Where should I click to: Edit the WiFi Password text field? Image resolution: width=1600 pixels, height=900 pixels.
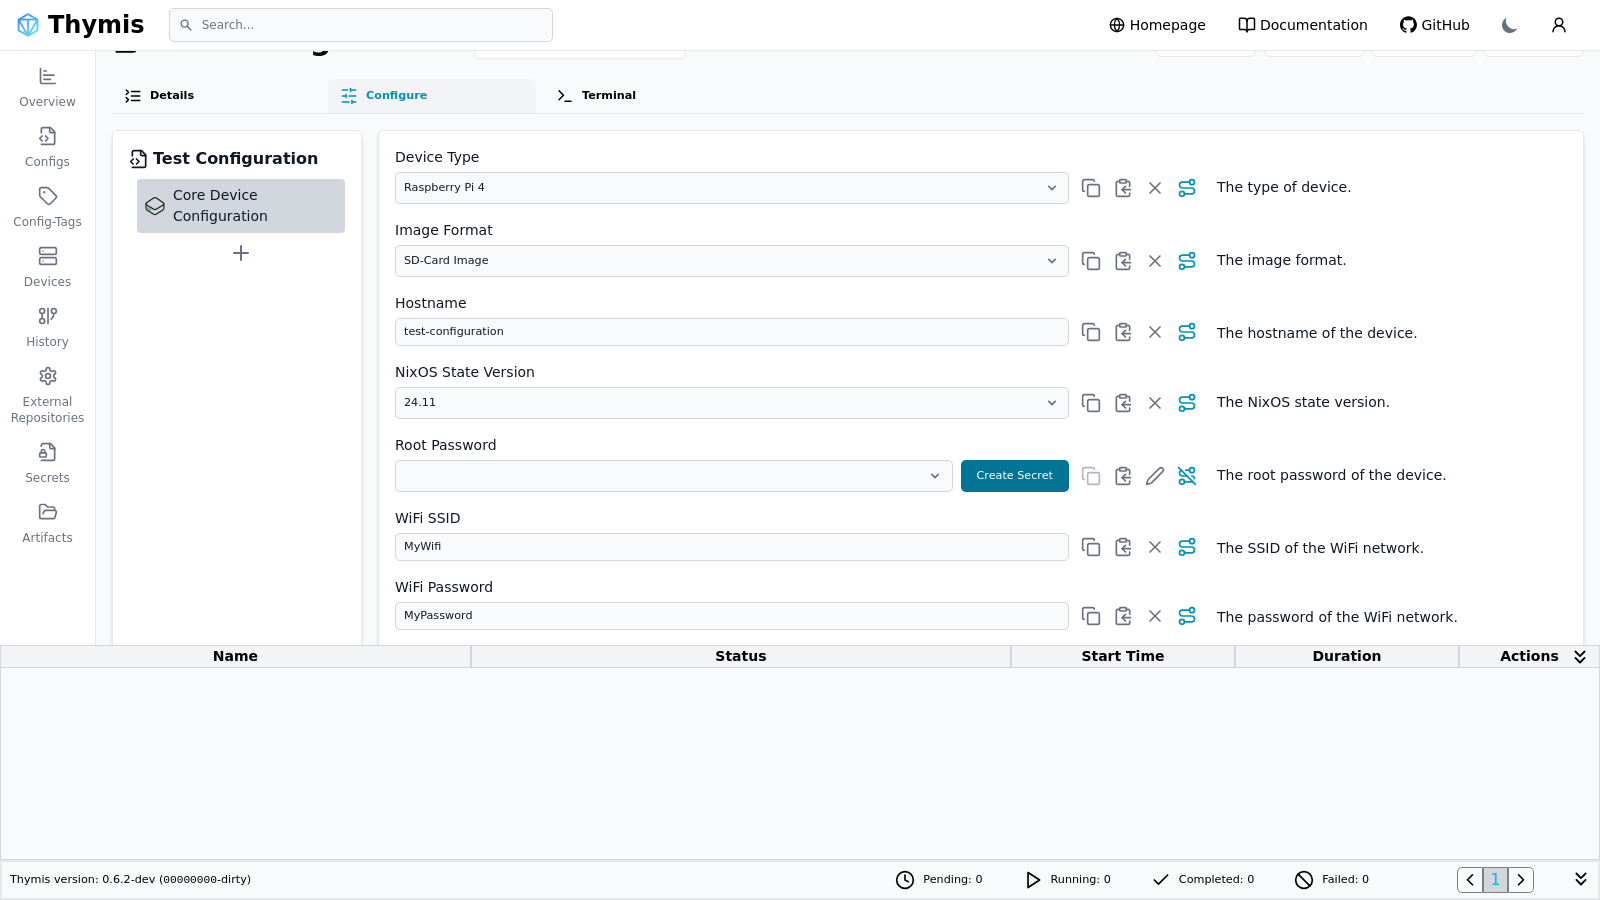click(731, 616)
